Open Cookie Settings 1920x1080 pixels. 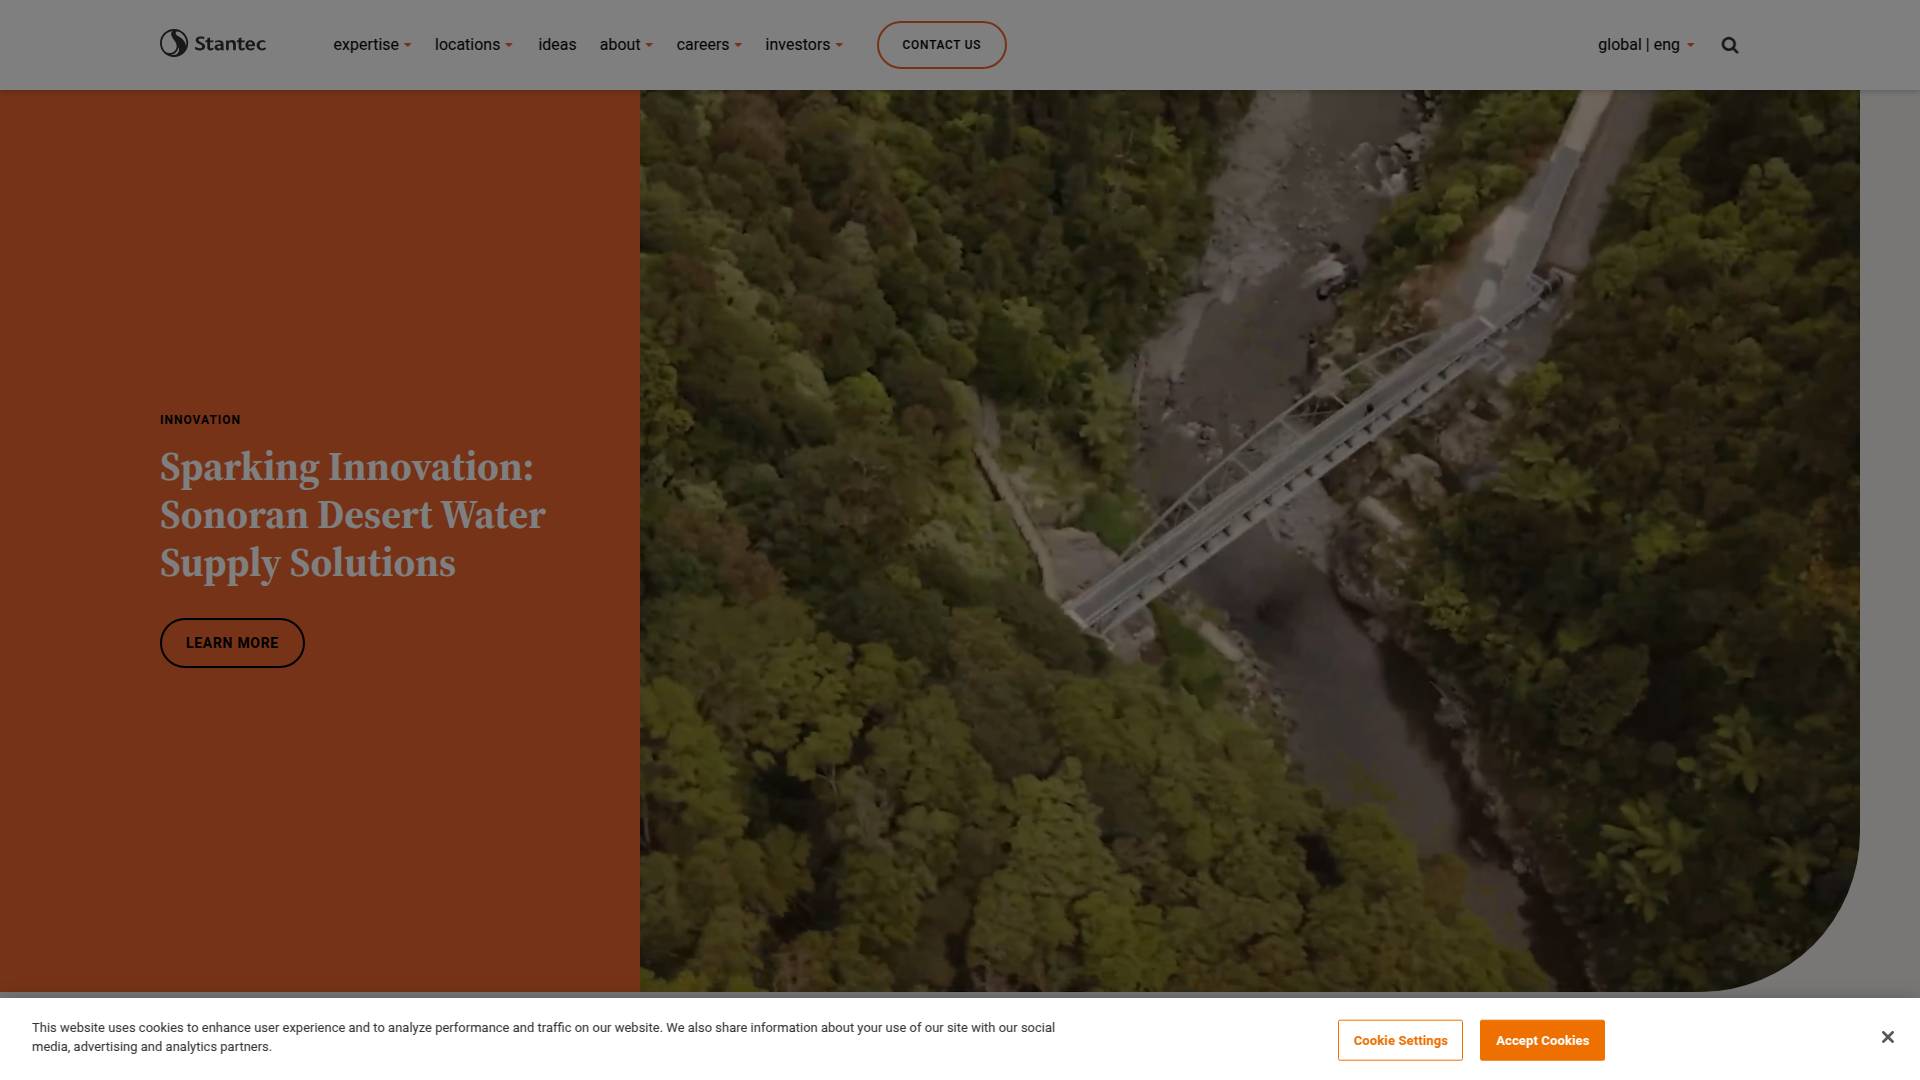pos(1399,1040)
